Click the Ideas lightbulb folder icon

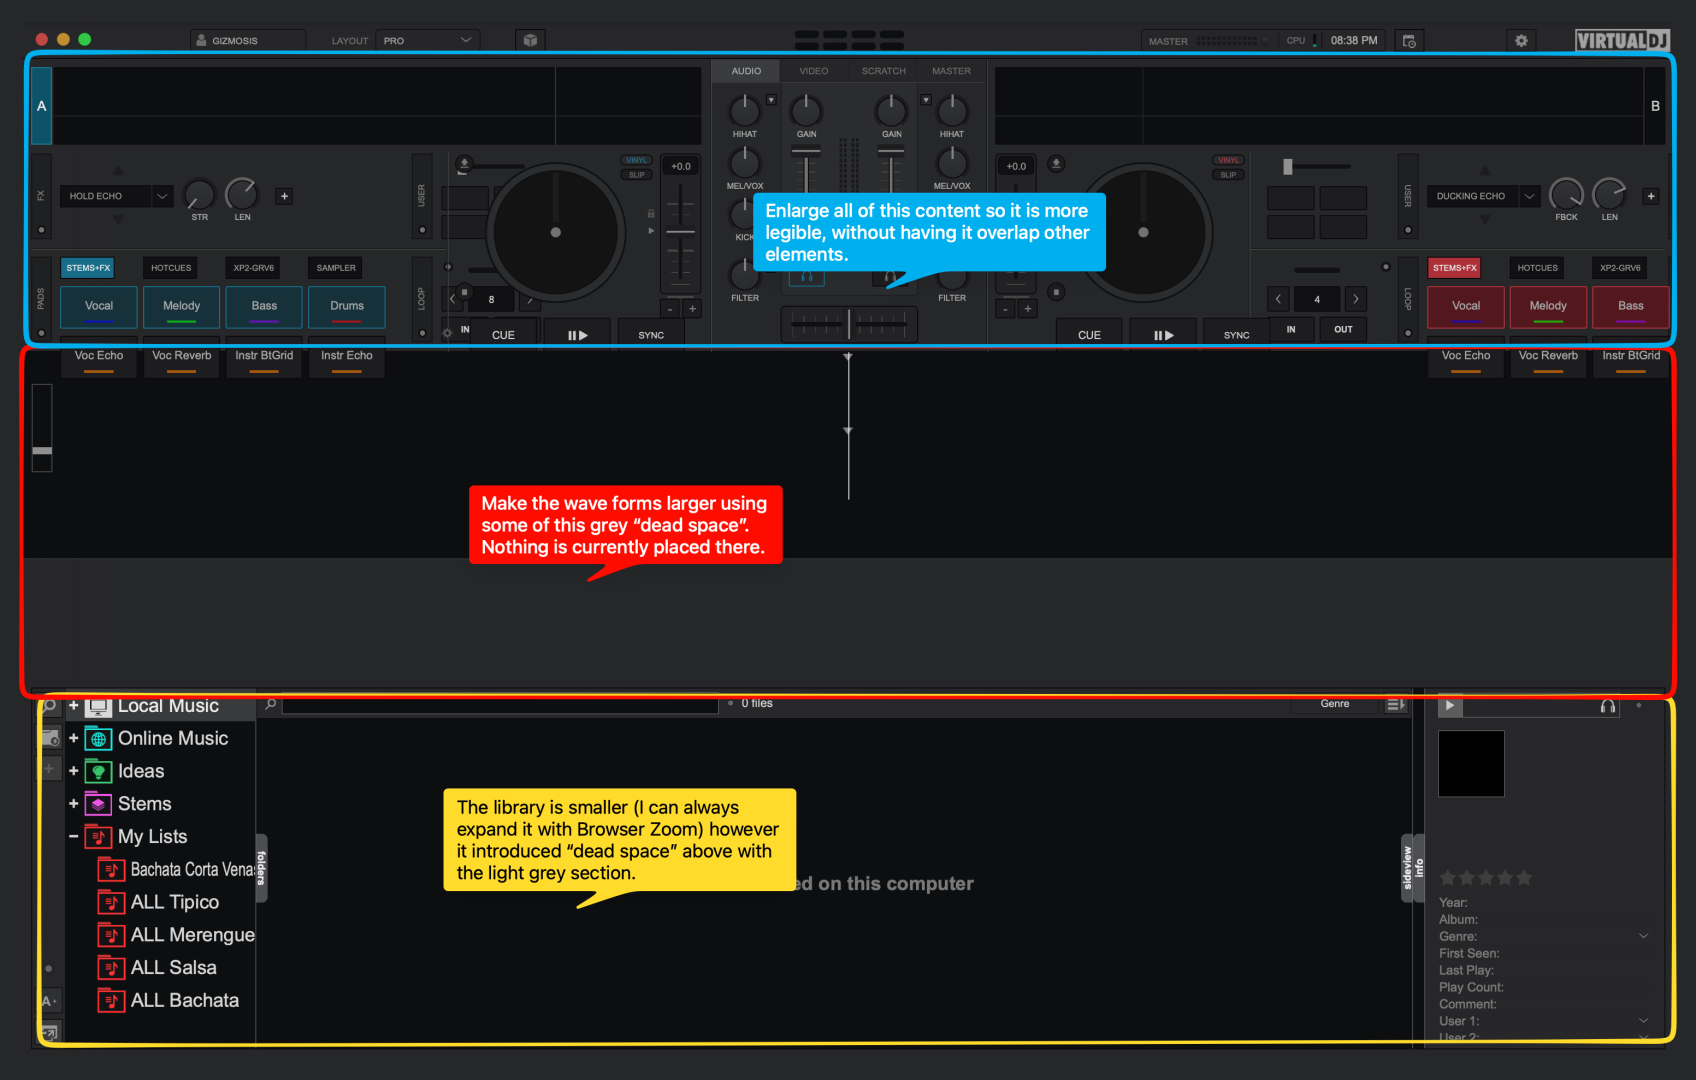98,772
